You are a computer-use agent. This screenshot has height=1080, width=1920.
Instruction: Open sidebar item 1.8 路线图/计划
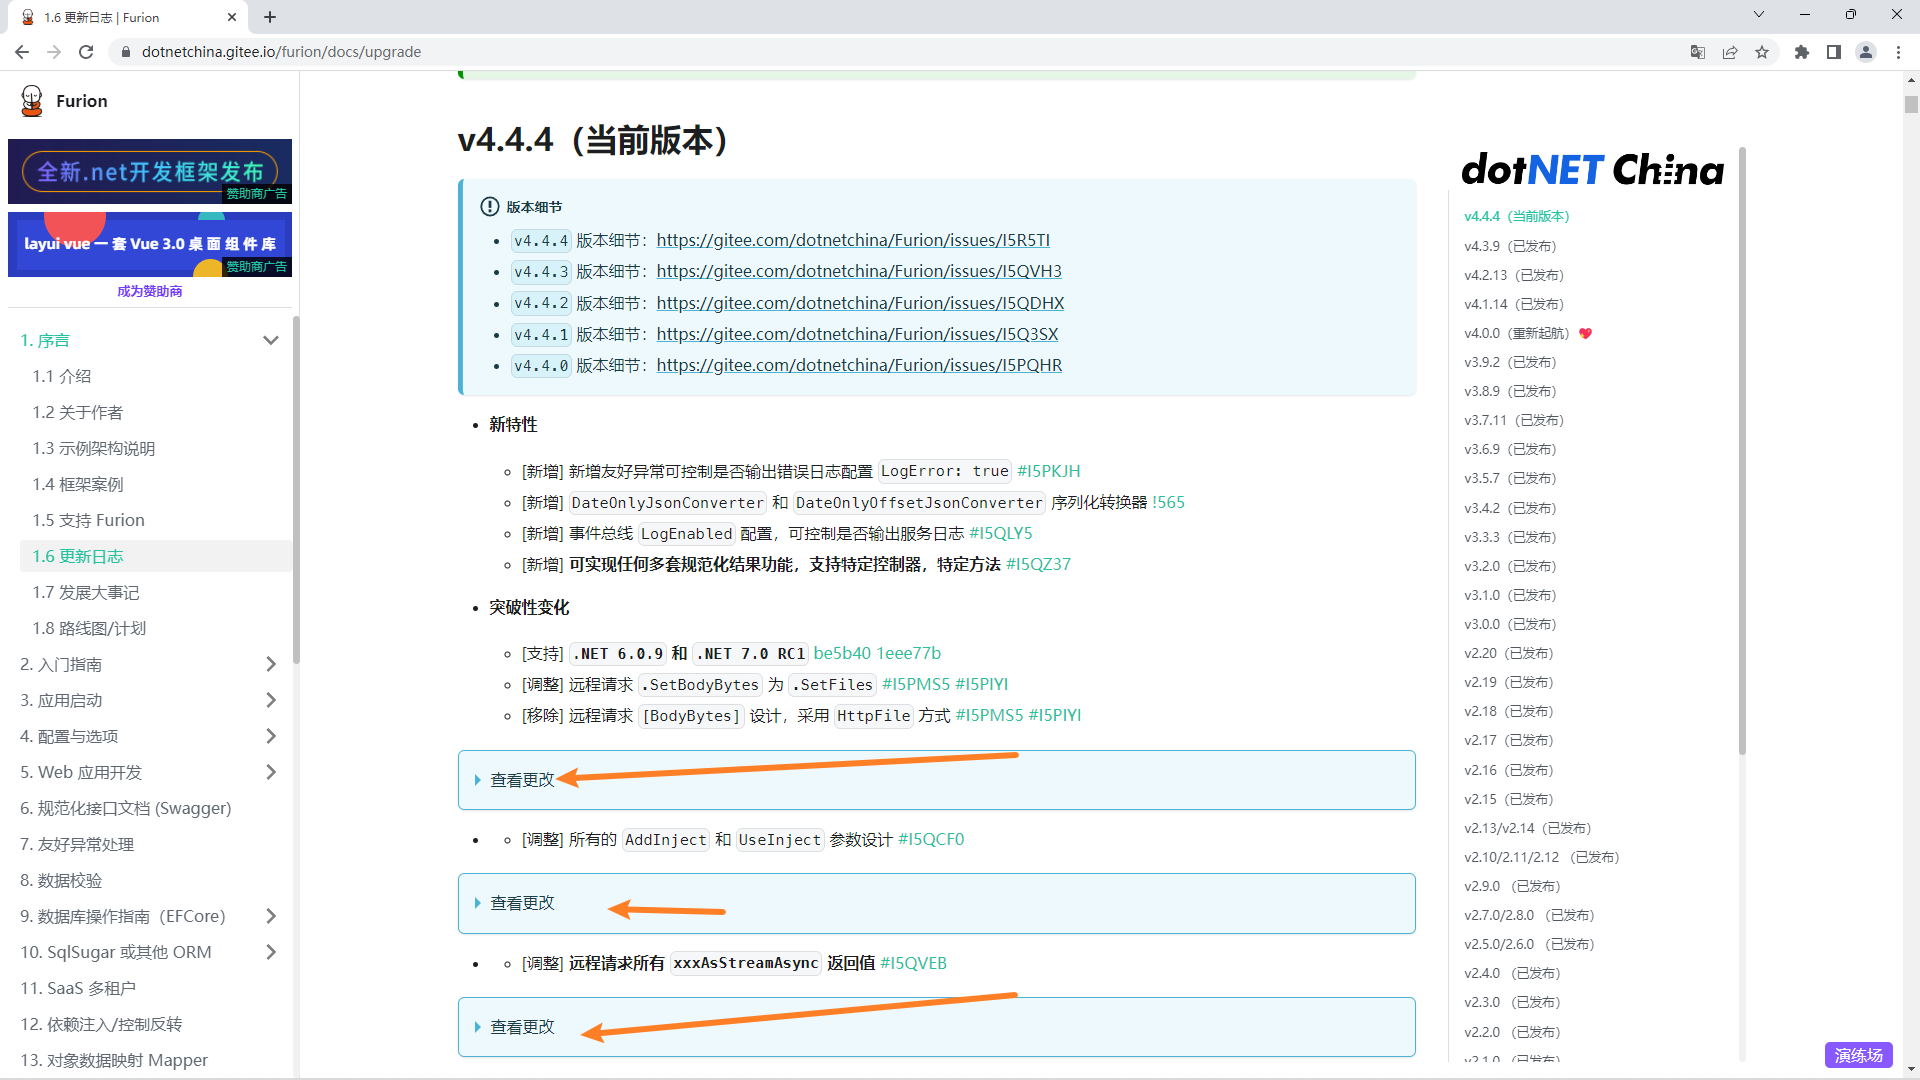coord(88,628)
